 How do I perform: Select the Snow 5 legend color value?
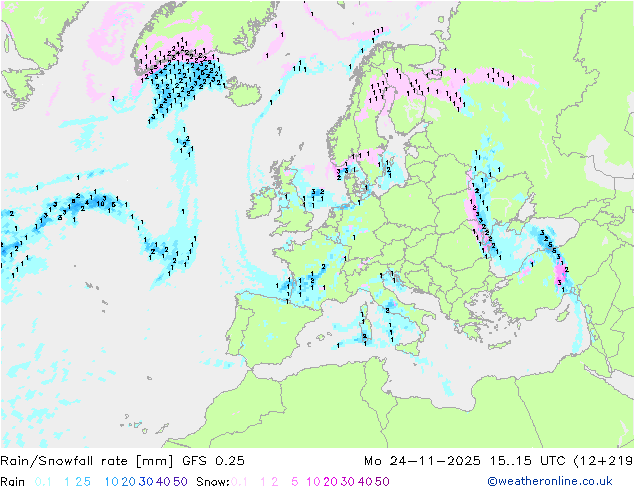coord(295,482)
